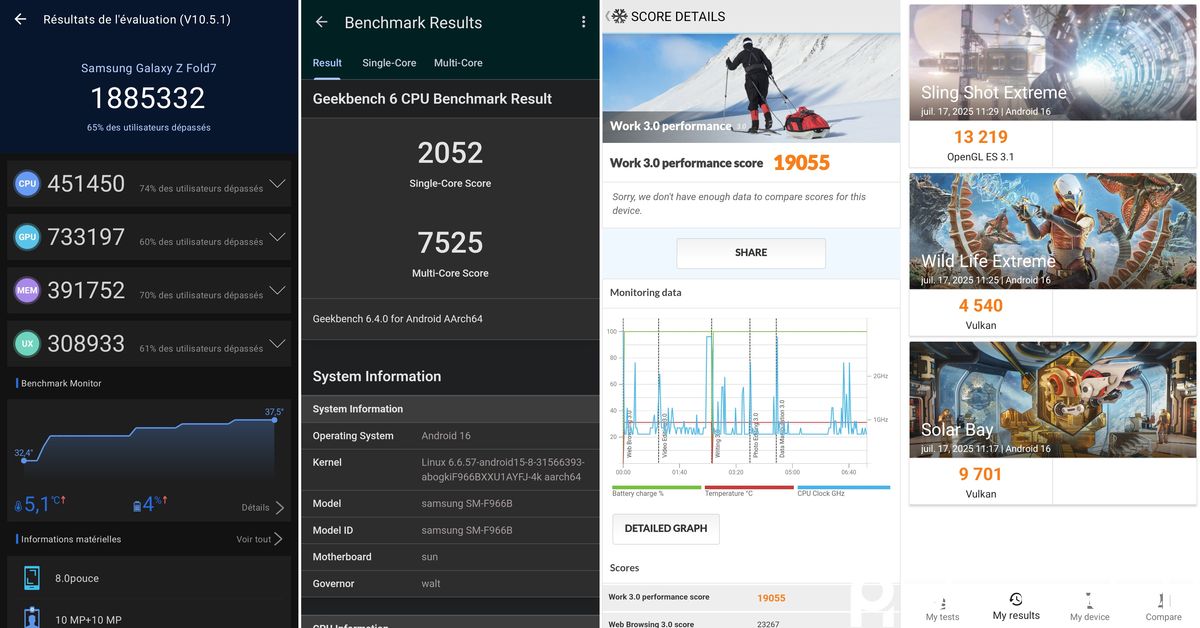1200x628 pixels.
Task: Tap the thermometer icon beside 5,1°C
Action: 19,507
